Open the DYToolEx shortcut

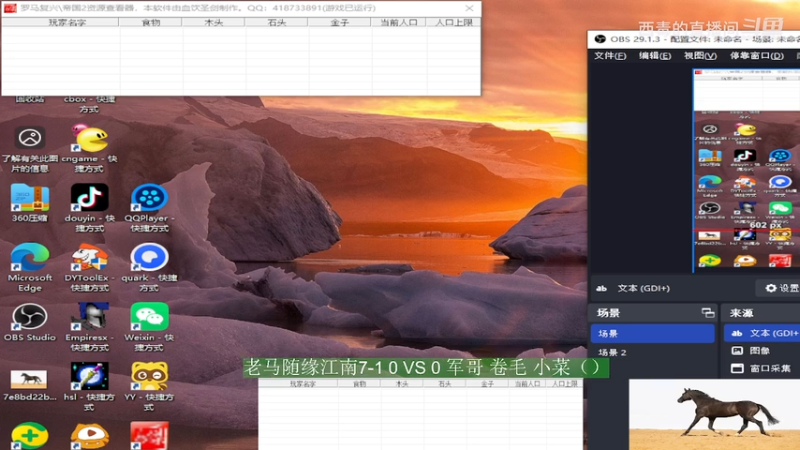tap(89, 257)
